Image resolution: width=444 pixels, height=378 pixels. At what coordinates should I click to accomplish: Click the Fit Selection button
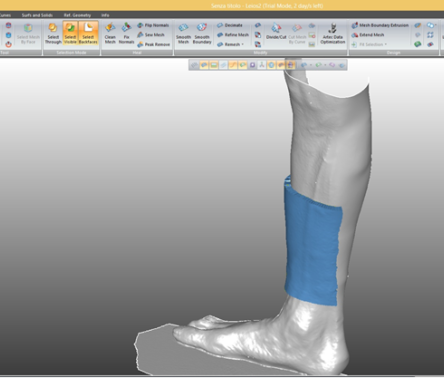tap(367, 44)
